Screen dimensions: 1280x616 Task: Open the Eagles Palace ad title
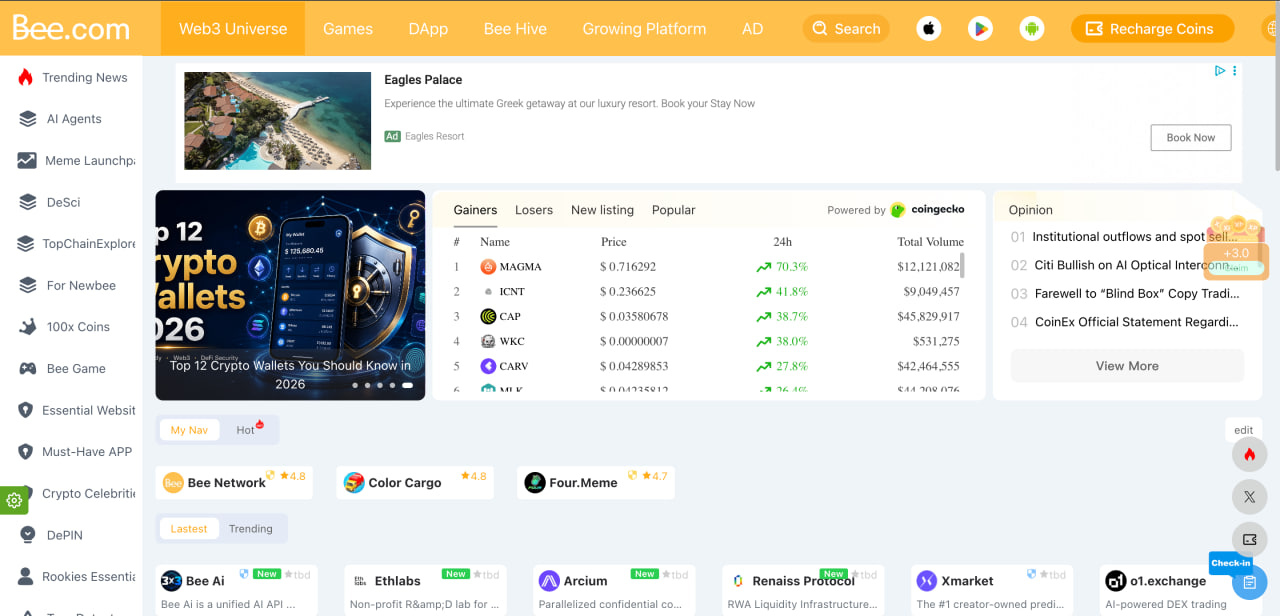[x=423, y=80]
